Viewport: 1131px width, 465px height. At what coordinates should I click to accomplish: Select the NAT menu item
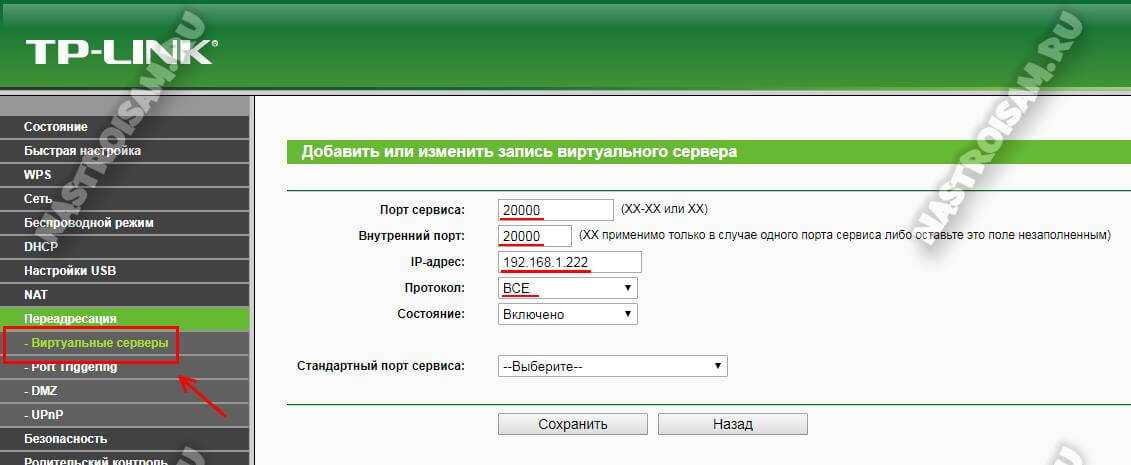(37, 295)
